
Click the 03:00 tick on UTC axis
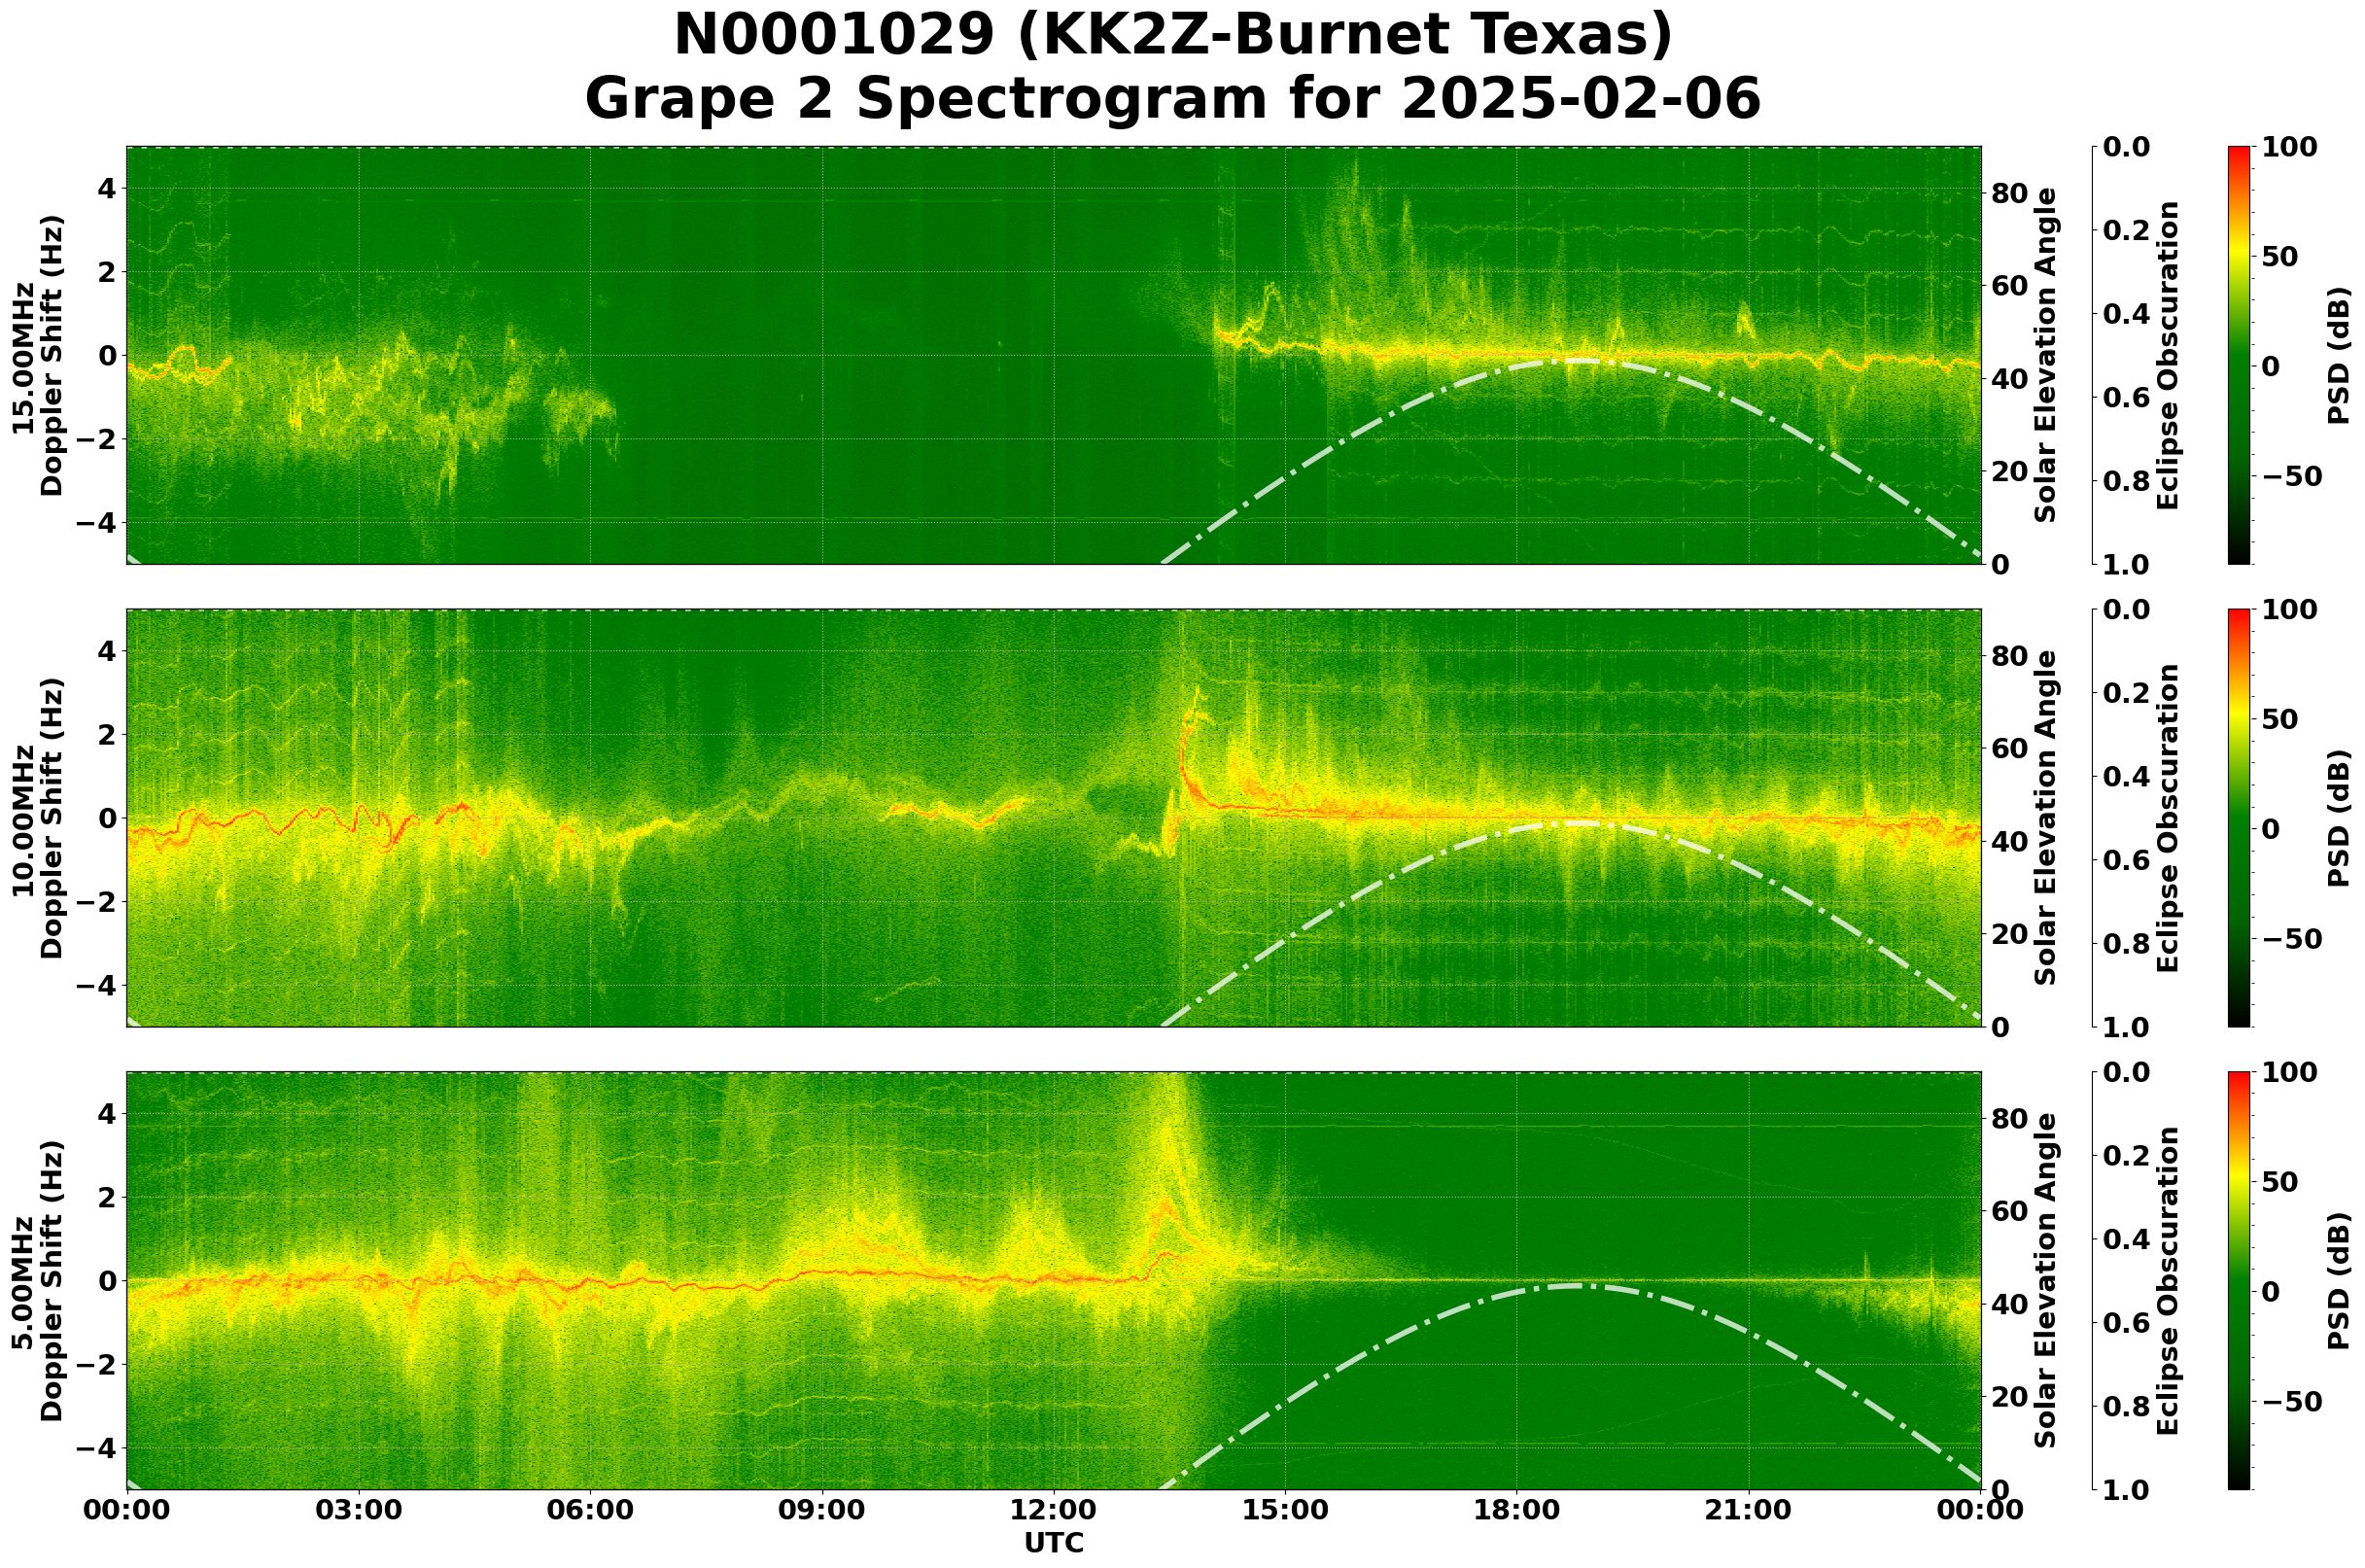358,1510
